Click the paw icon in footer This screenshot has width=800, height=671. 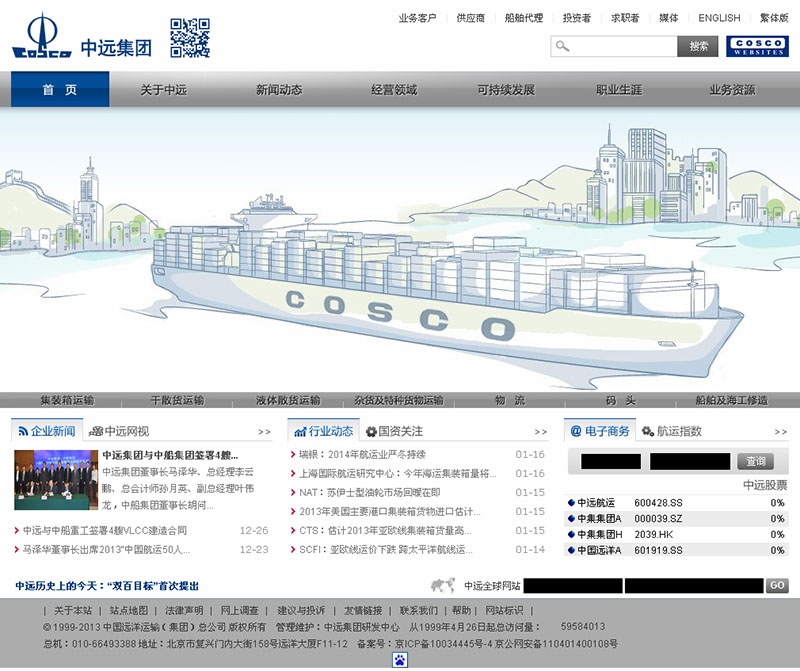(x=400, y=659)
